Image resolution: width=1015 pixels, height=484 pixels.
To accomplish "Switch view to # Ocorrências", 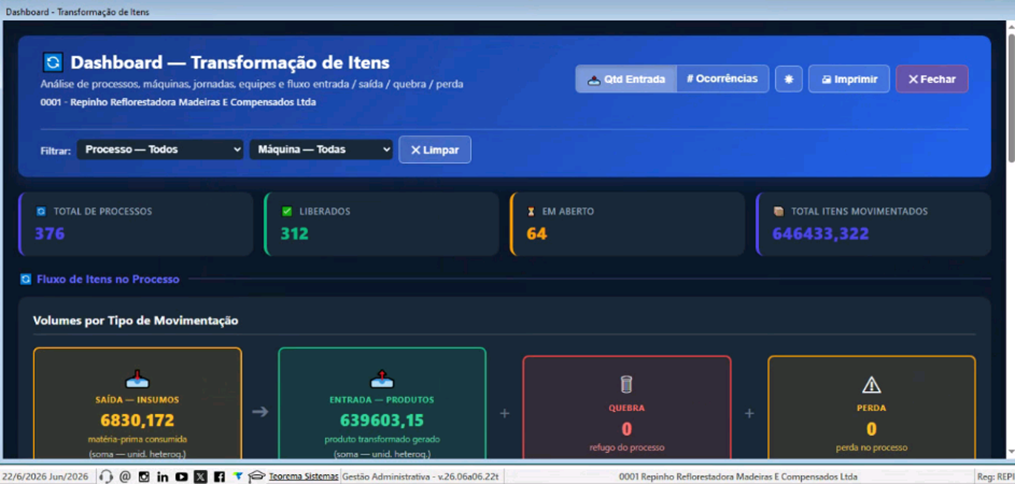I will coord(722,79).
